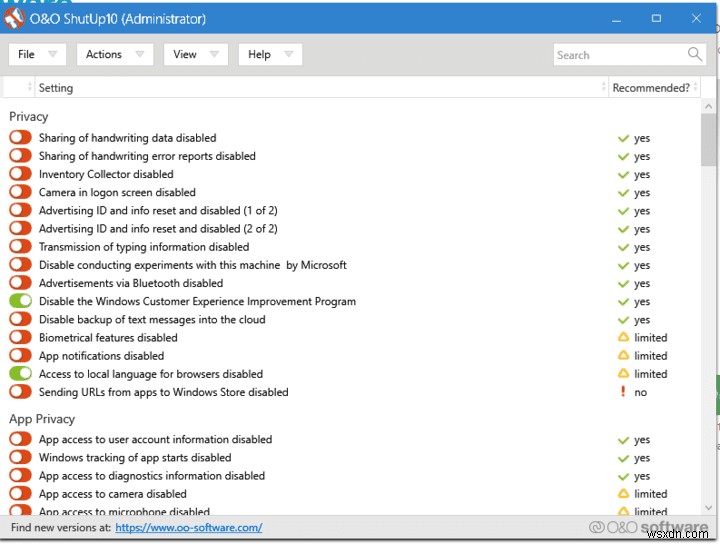The height and width of the screenshot is (544, 720).
Task: Click the red exclamation icon beside 'no'
Action: tap(623, 392)
